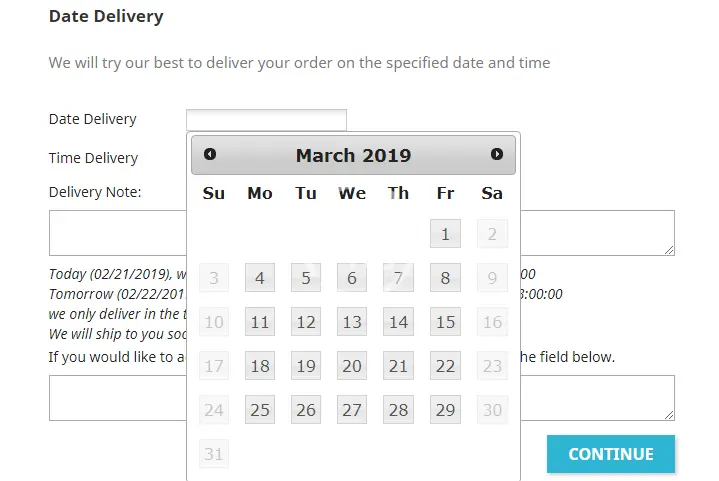The image size is (719, 481).
Task: Pick March 18 as delivery date
Action: point(260,366)
